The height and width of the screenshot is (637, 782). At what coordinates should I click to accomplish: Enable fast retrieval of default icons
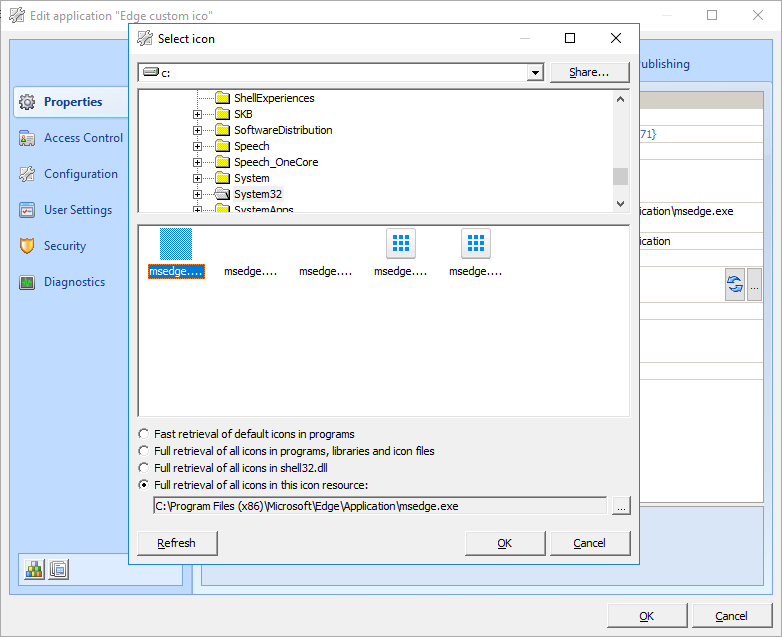pyautogui.click(x=146, y=434)
